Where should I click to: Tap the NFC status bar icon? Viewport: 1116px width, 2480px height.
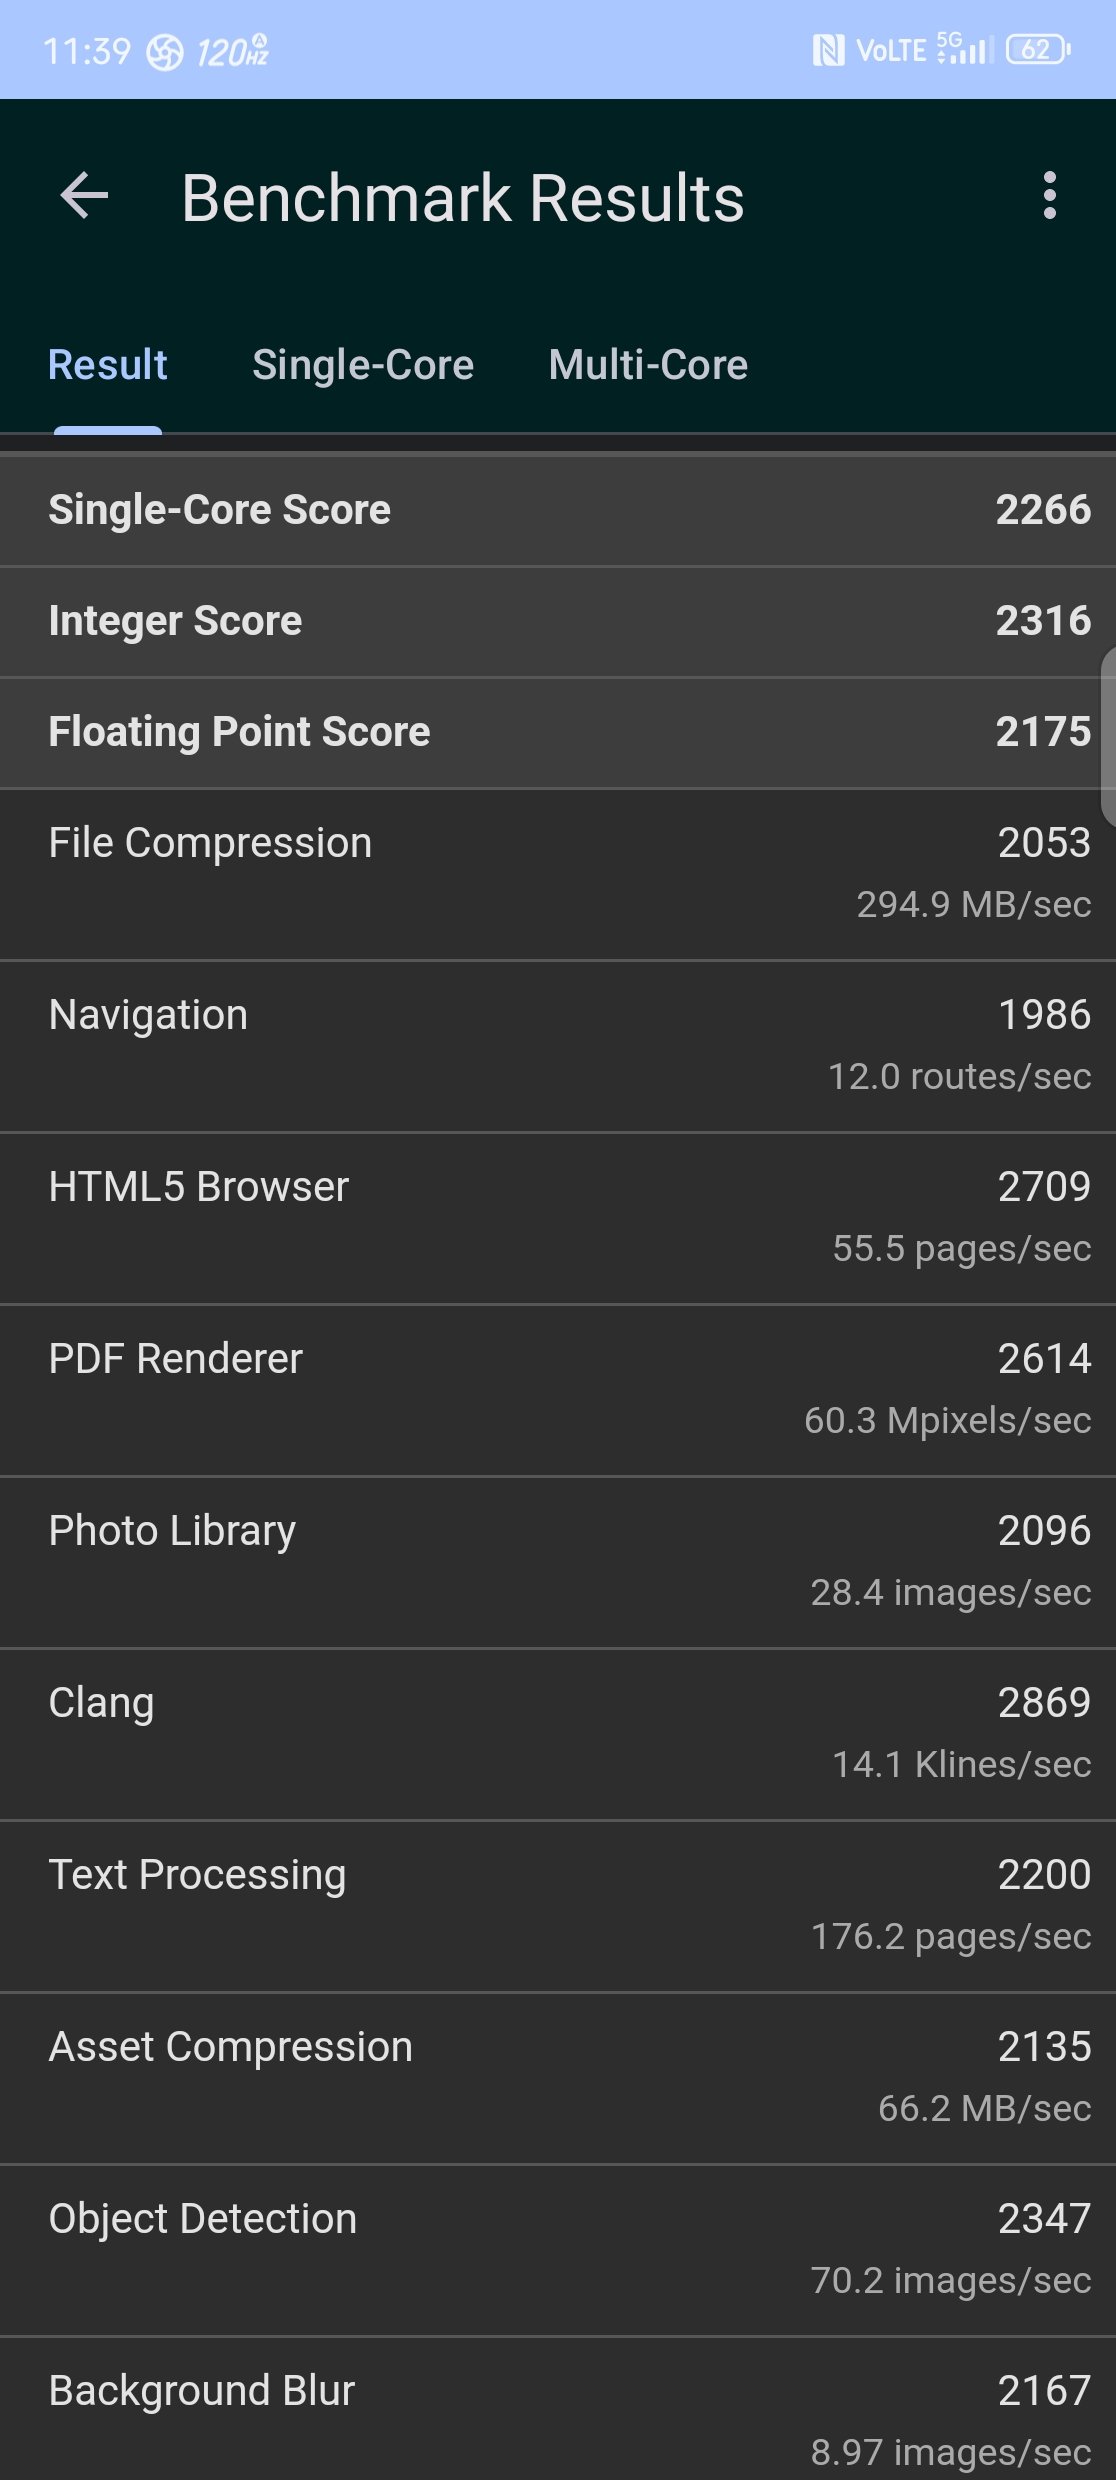[x=828, y=50]
